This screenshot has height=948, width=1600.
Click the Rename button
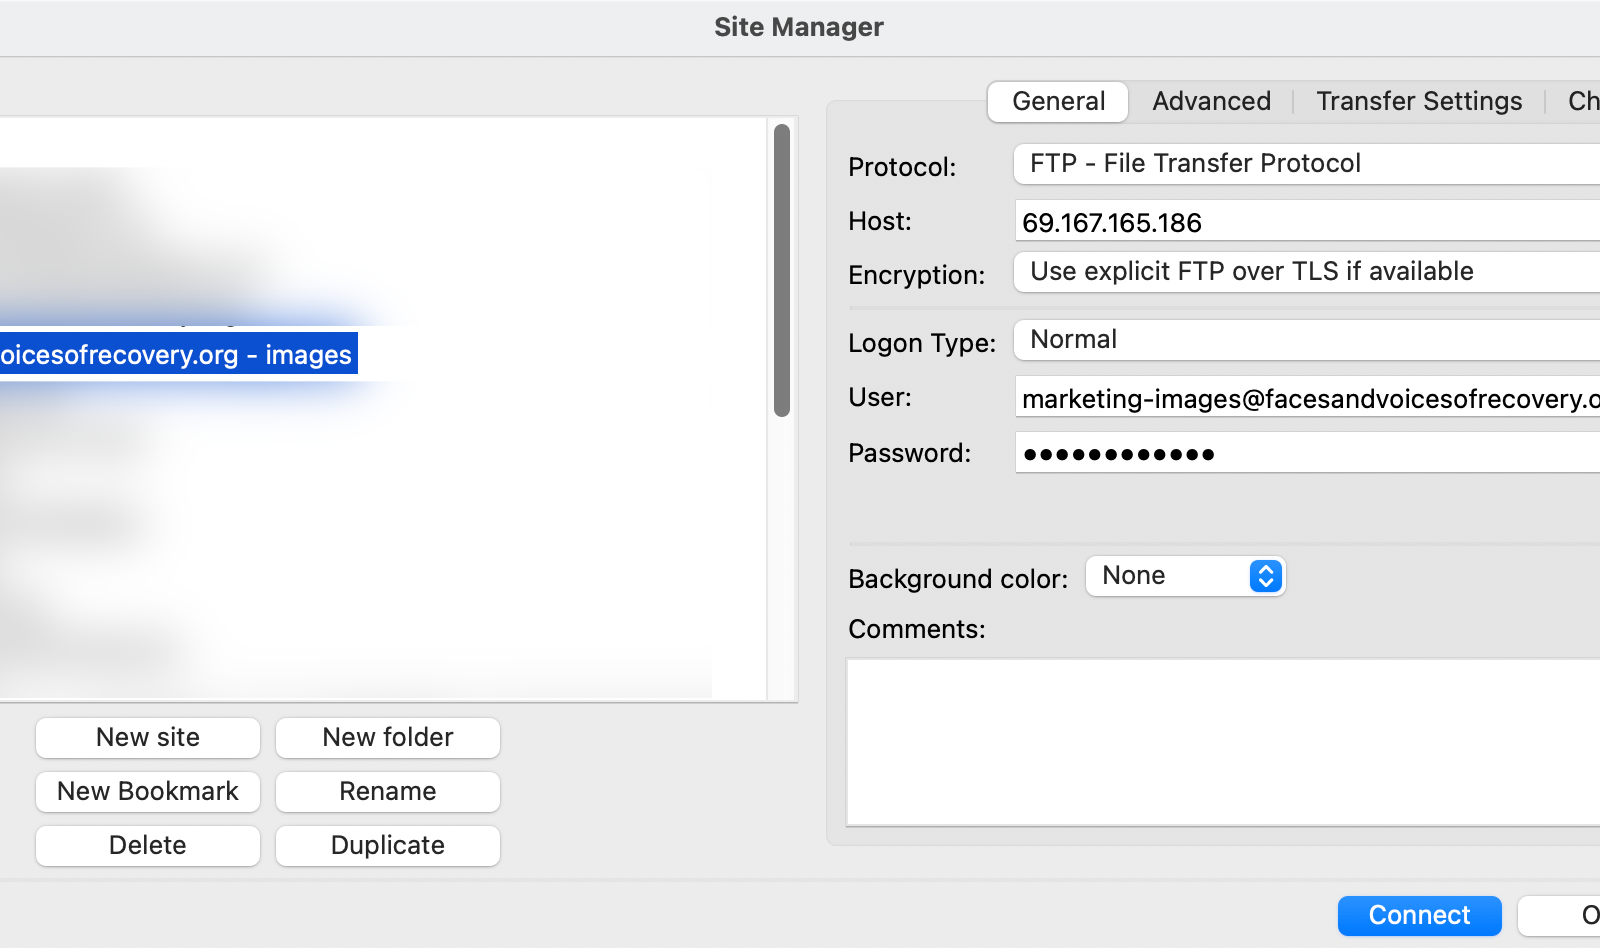[x=388, y=791]
